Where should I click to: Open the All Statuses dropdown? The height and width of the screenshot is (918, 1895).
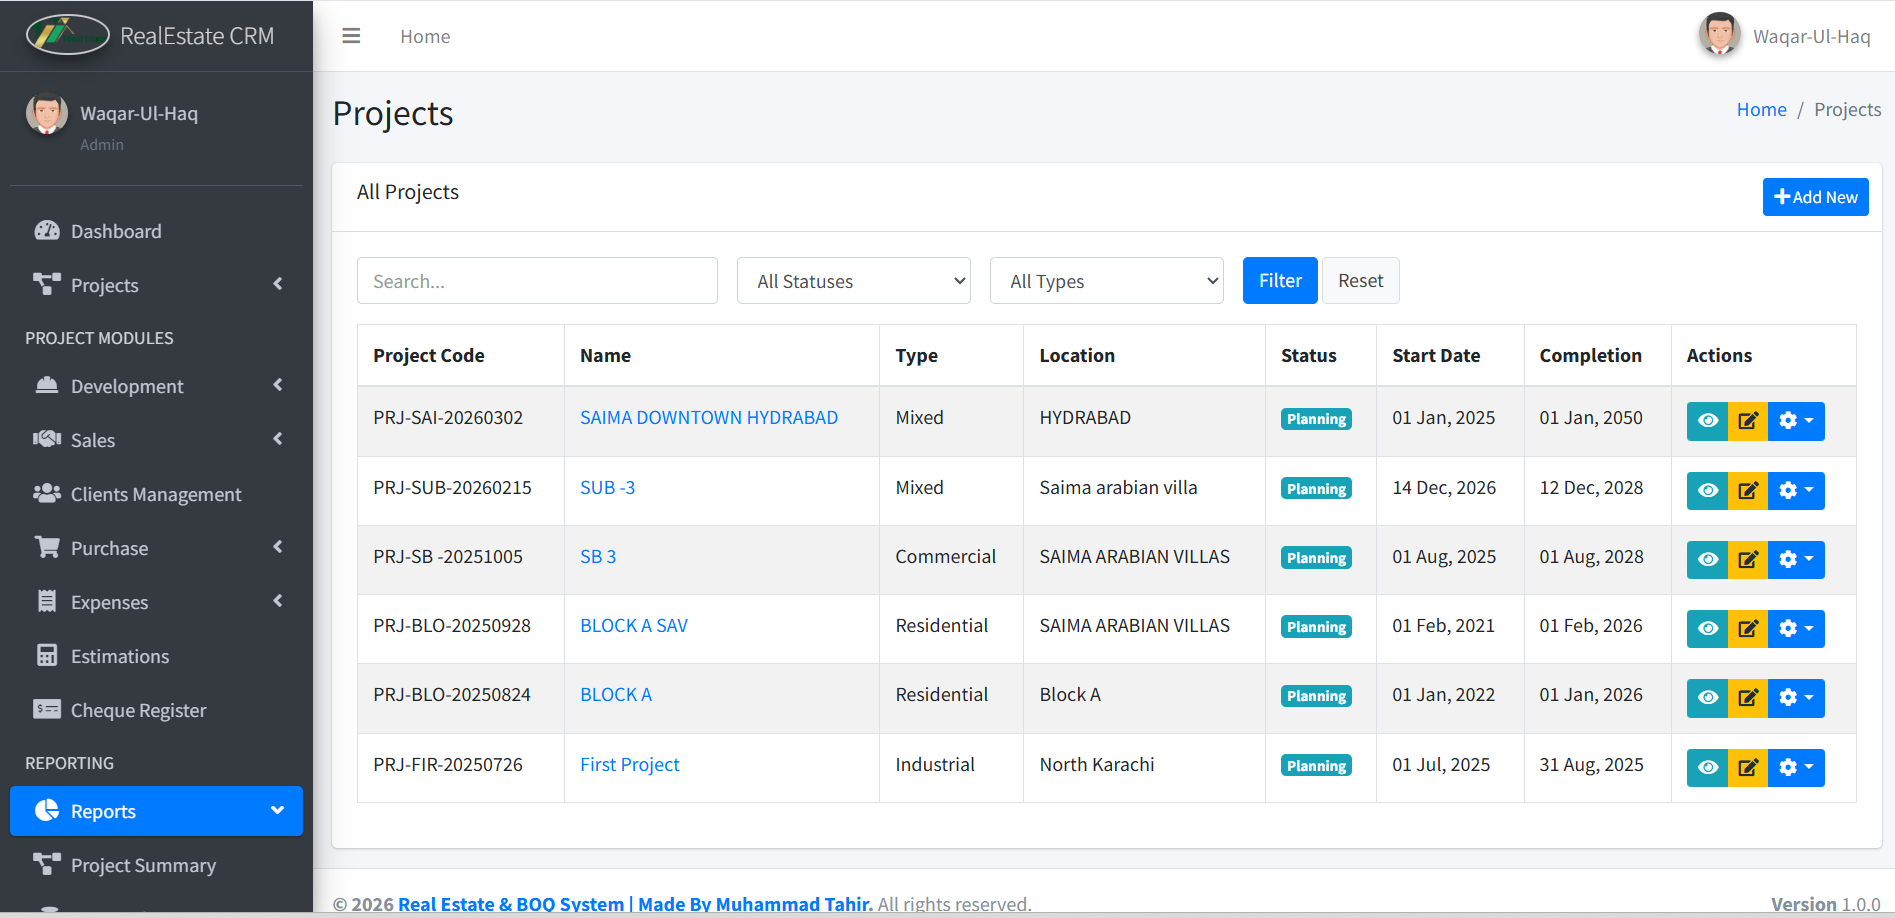click(x=853, y=281)
